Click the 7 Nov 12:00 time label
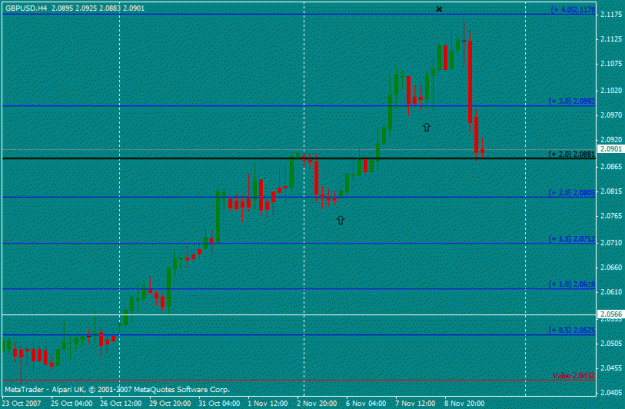This screenshot has height=409, width=625. coord(415,403)
